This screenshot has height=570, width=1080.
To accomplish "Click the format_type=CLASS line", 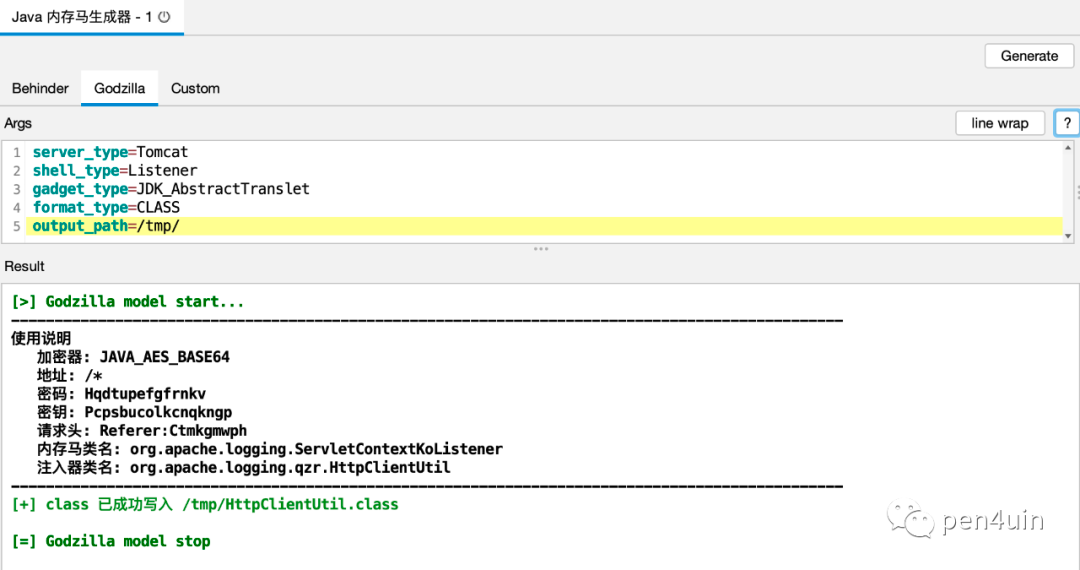I will tap(106, 207).
